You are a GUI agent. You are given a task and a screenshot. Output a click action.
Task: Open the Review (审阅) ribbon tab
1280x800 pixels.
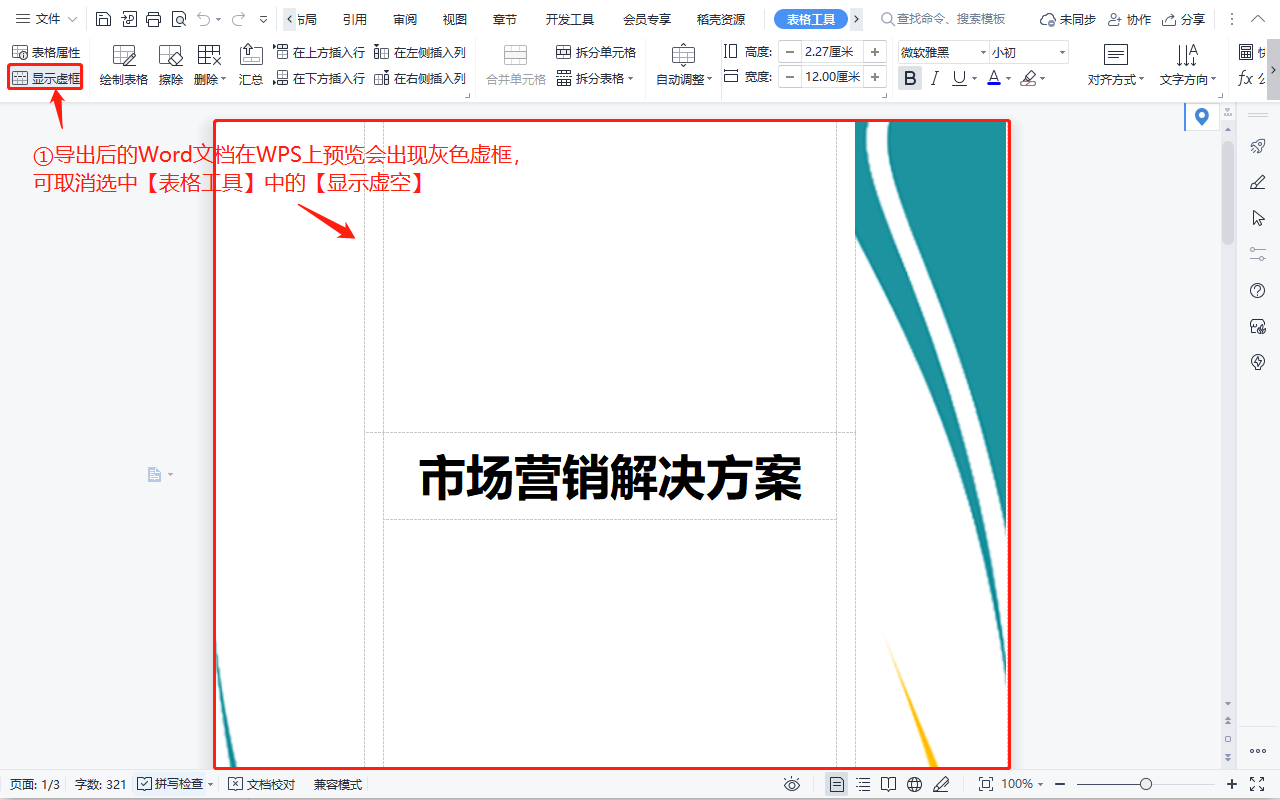click(x=405, y=19)
